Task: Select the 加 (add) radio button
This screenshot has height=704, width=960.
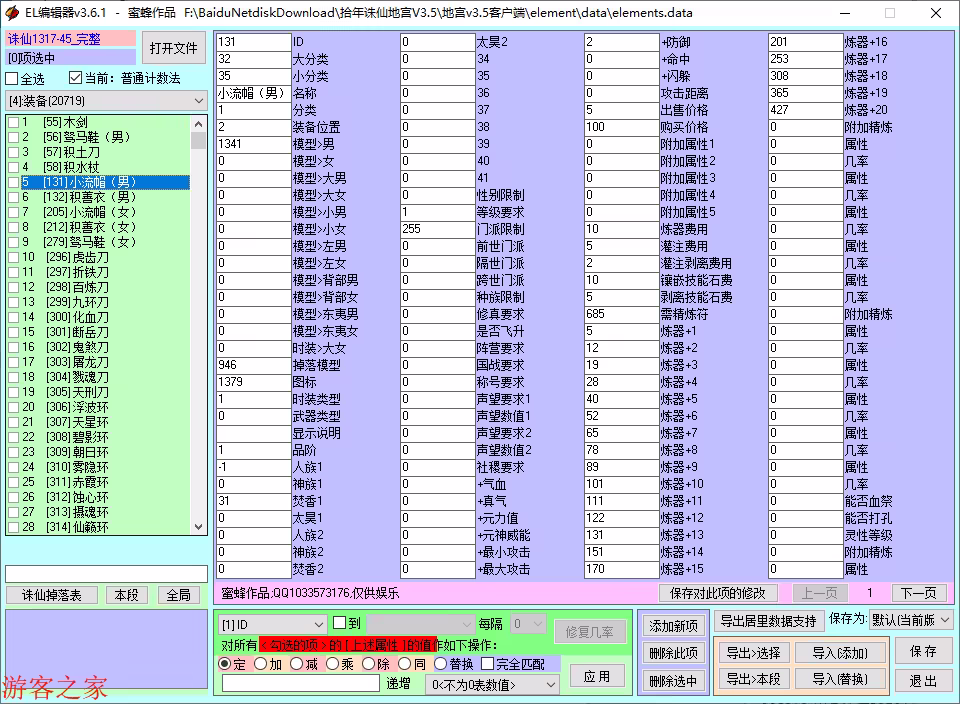Action: pyautogui.click(x=261, y=663)
